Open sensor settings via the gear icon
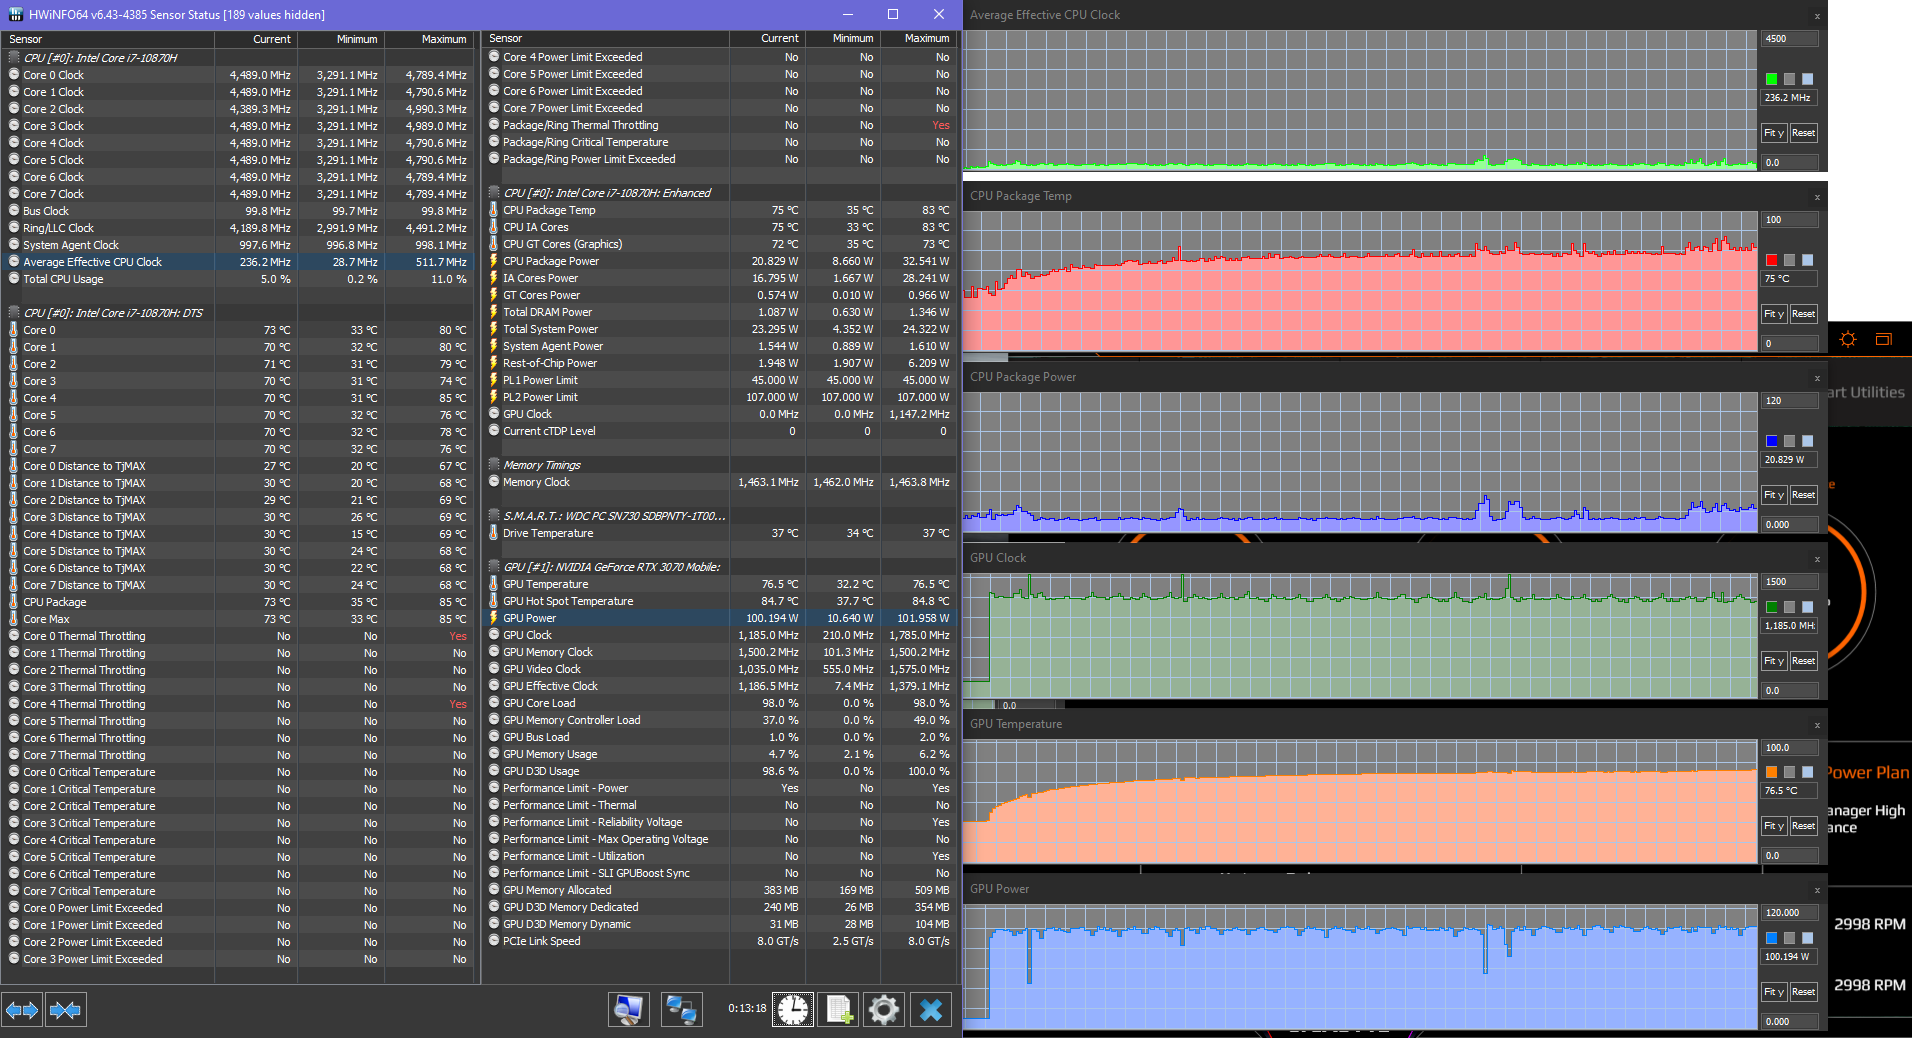Image resolution: width=1912 pixels, height=1038 pixels. point(884,1010)
